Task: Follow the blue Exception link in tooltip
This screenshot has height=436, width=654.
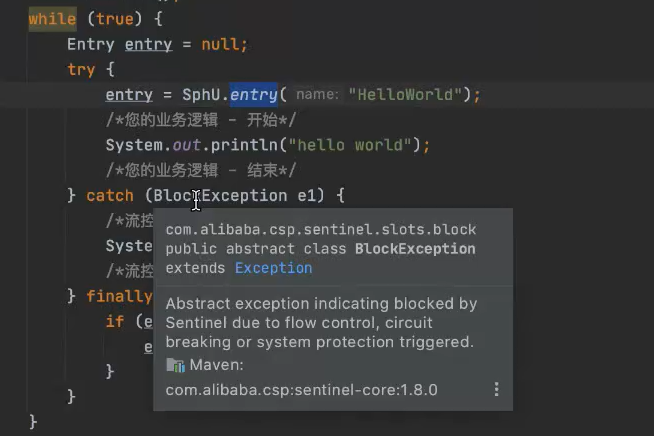Action: (274, 268)
